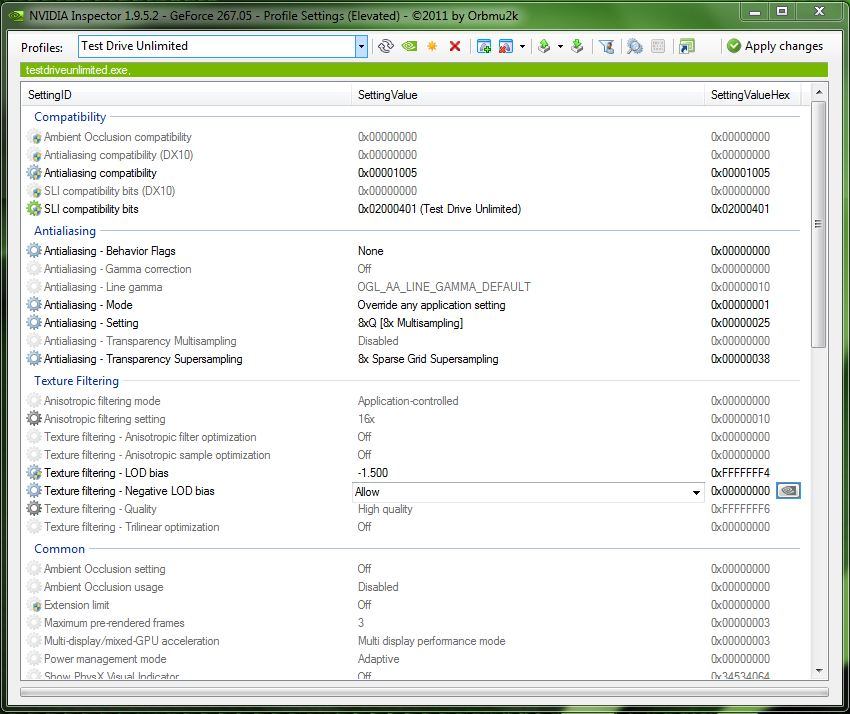Viewport: 850px width, 714px height.
Task: Select the 'High quality' value
Action: pos(385,509)
